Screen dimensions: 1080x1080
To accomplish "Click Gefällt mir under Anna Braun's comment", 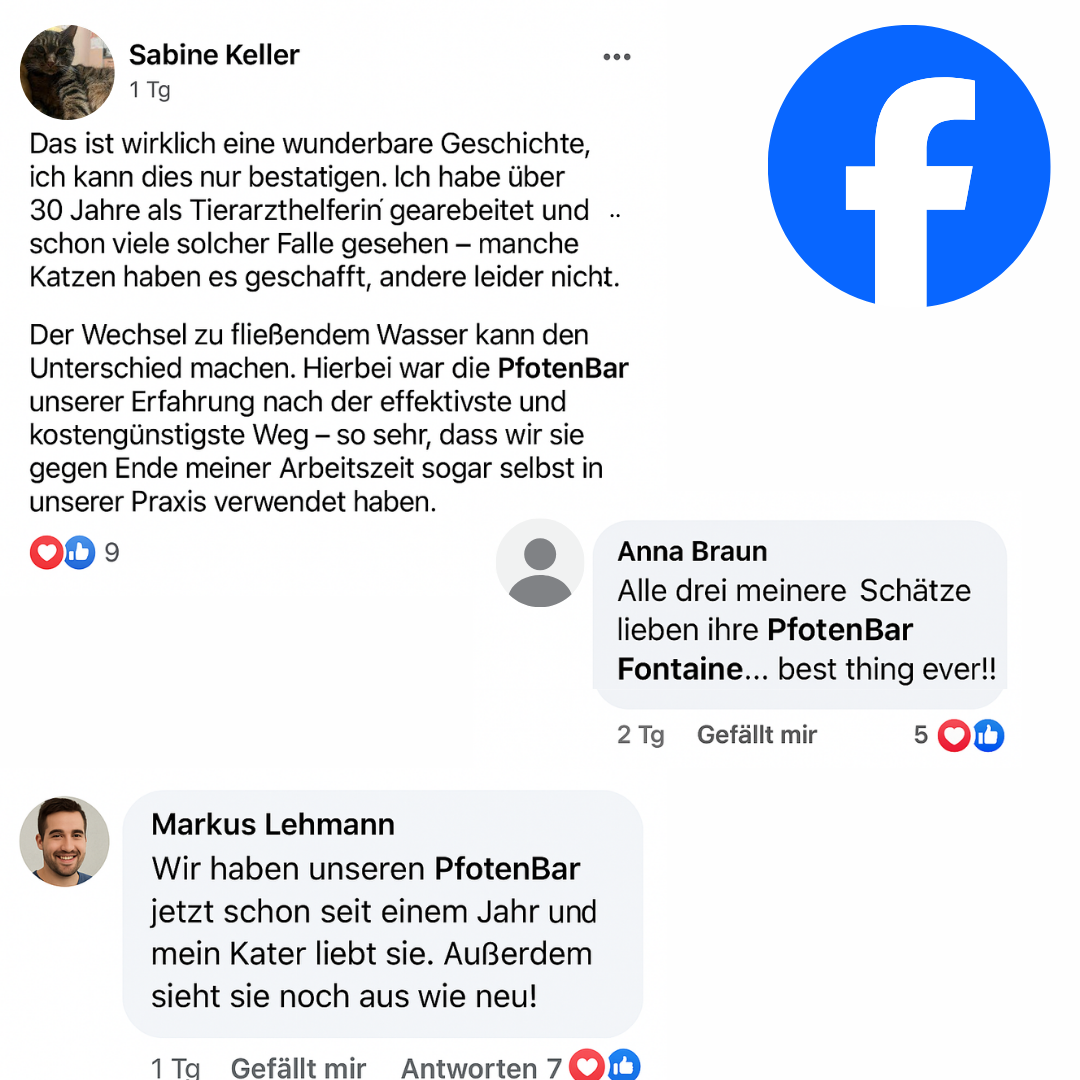I will point(756,734).
